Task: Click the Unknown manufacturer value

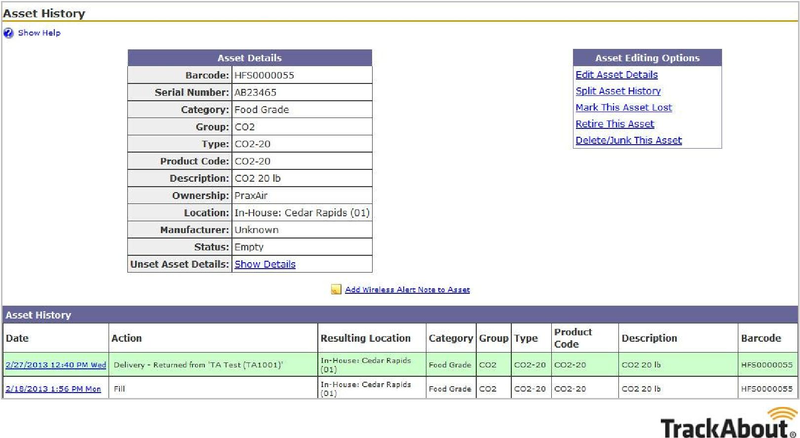Action: coord(256,230)
